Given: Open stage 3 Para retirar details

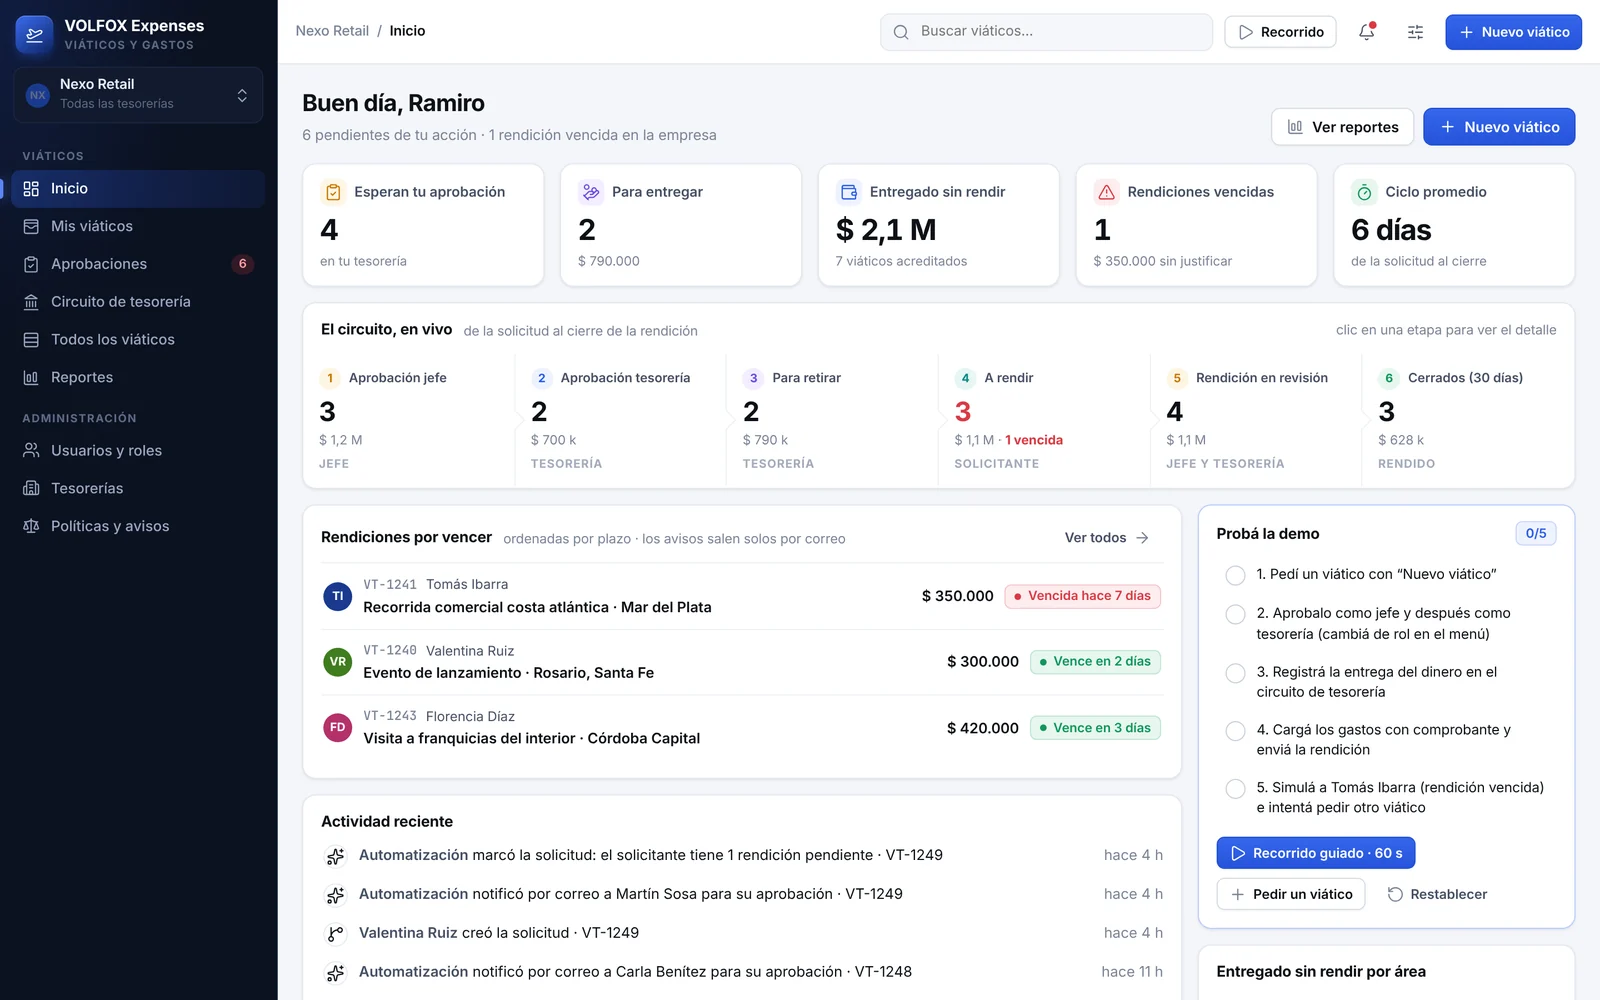Looking at the screenshot, I should [x=832, y=420].
